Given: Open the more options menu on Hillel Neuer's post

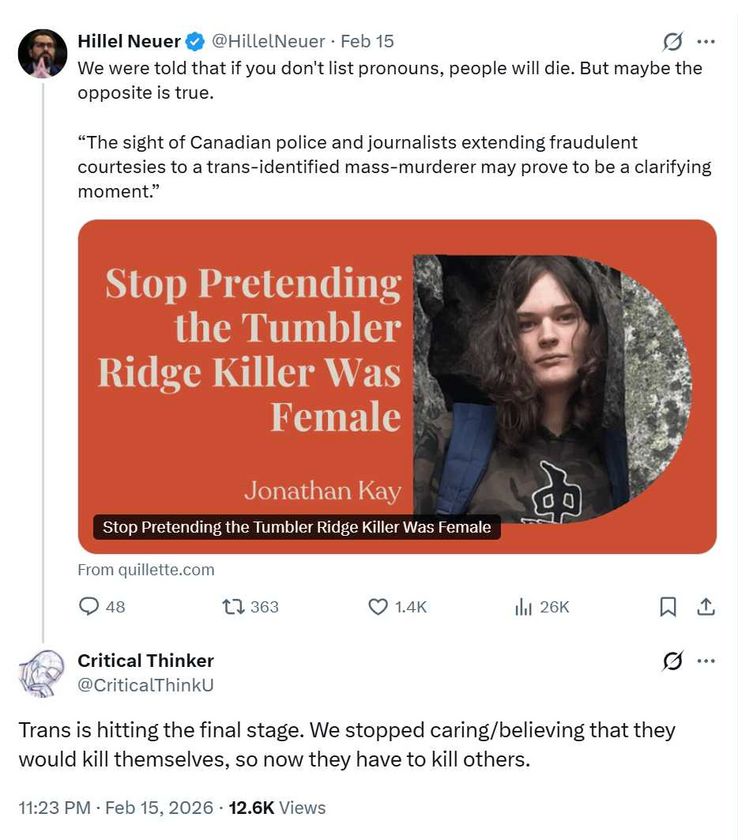Looking at the screenshot, I should pyautogui.click(x=706, y=42).
